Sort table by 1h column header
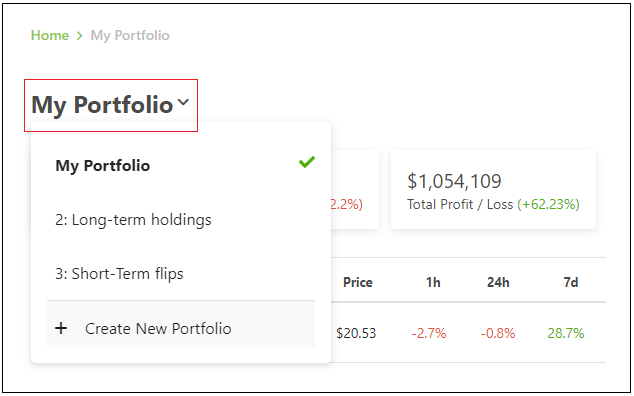This screenshot has width=634, height=396. click(433, 282)
